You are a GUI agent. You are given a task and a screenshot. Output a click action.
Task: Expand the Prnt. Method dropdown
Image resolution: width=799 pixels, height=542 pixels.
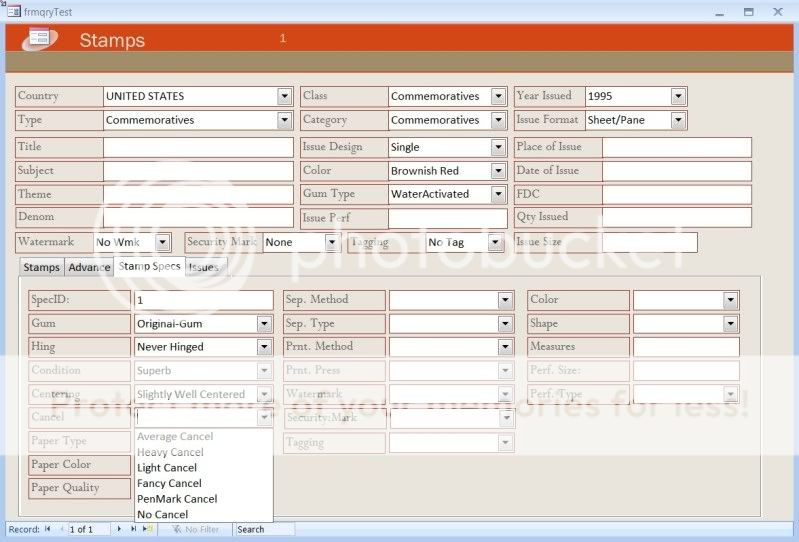pyautogui.click(x=505, y=347)
